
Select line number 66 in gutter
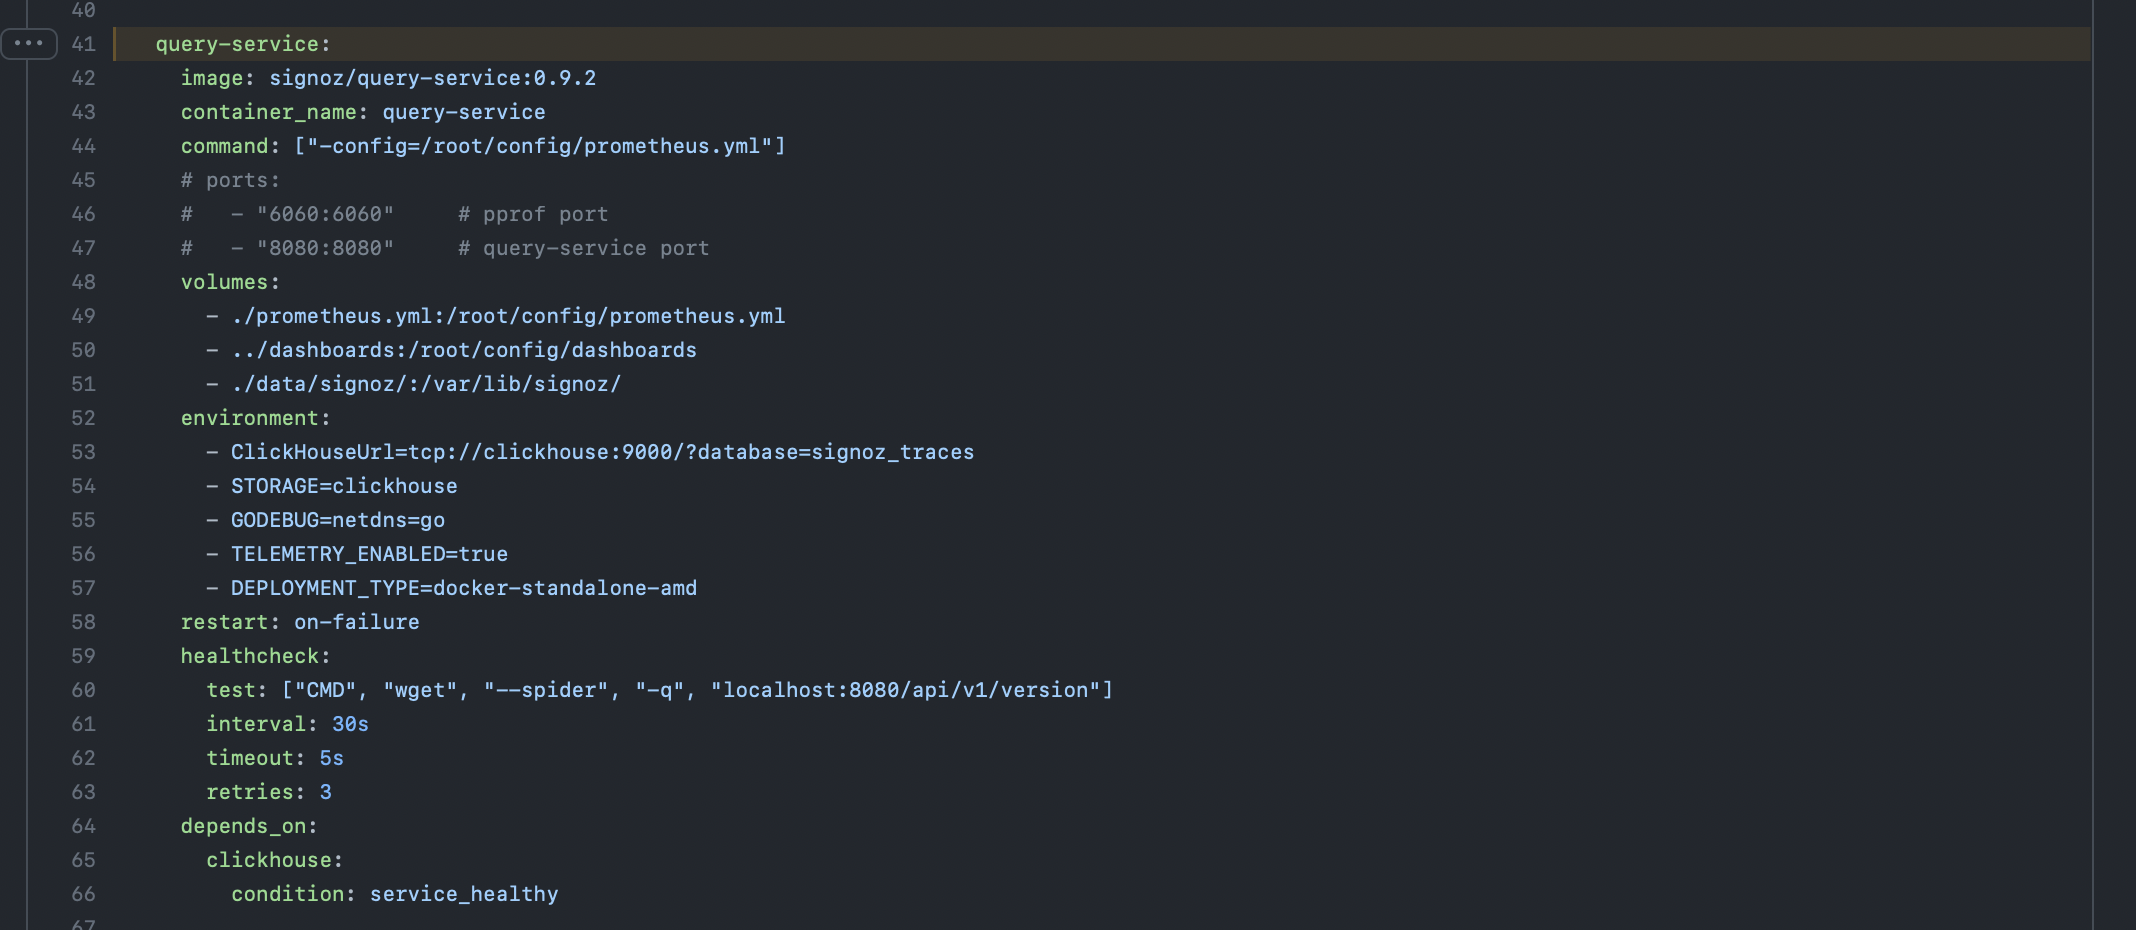point(84,894)
